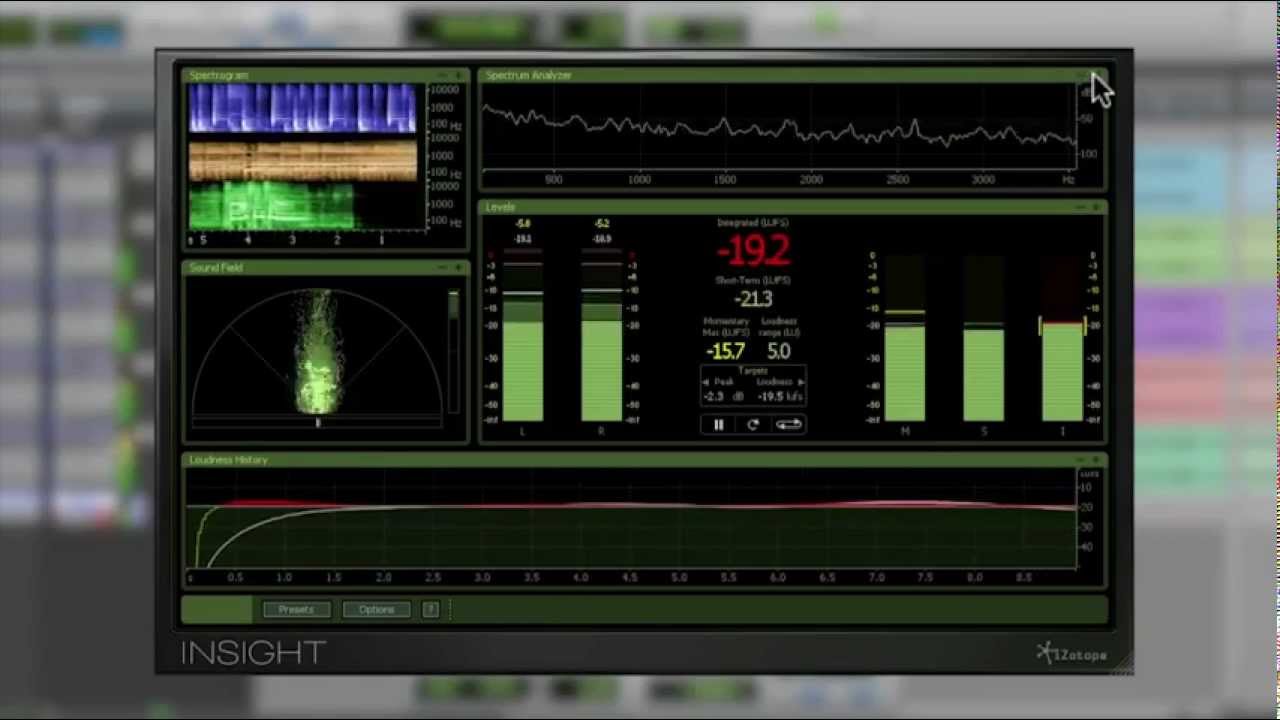Click the left channel L level meter
This screenshot has height=720, width=1280.
click(523, 335)
